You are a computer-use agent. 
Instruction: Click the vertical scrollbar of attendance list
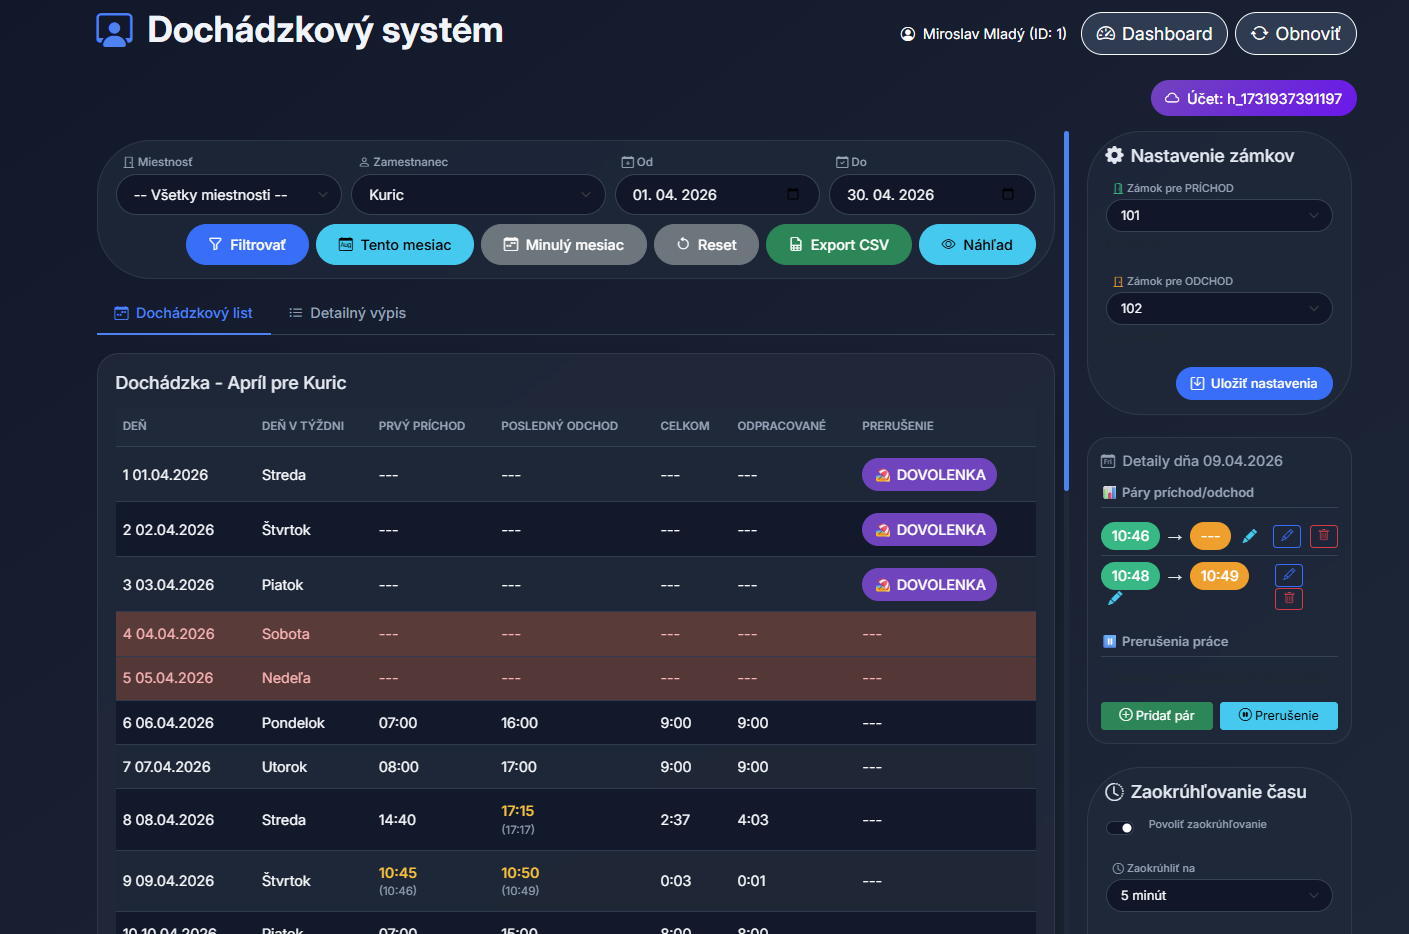coord(1066,310)
